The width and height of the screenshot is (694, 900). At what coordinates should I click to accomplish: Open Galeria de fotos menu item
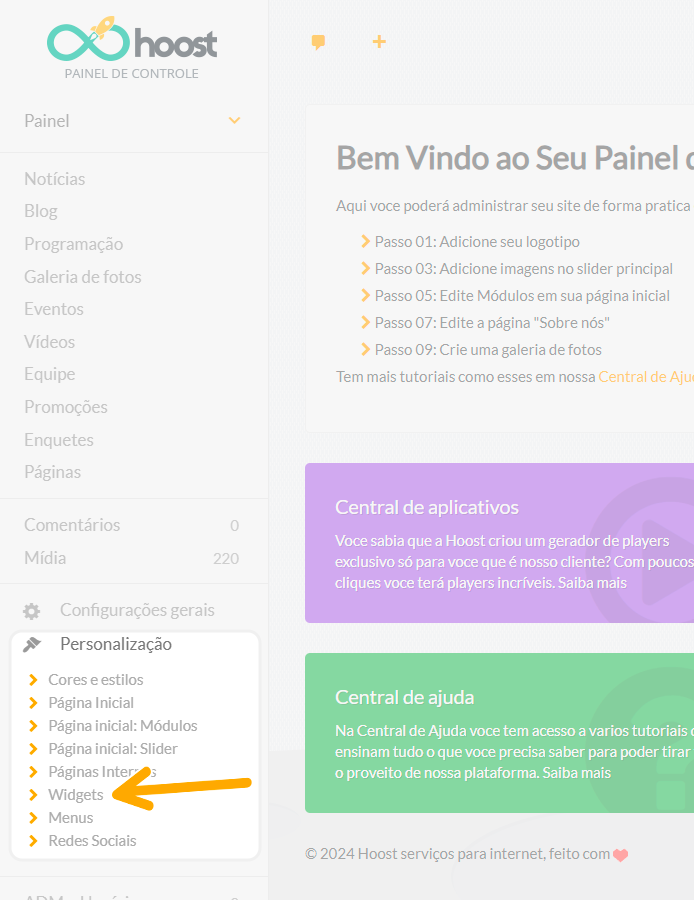pyautogui.click(x=83, y=277)
